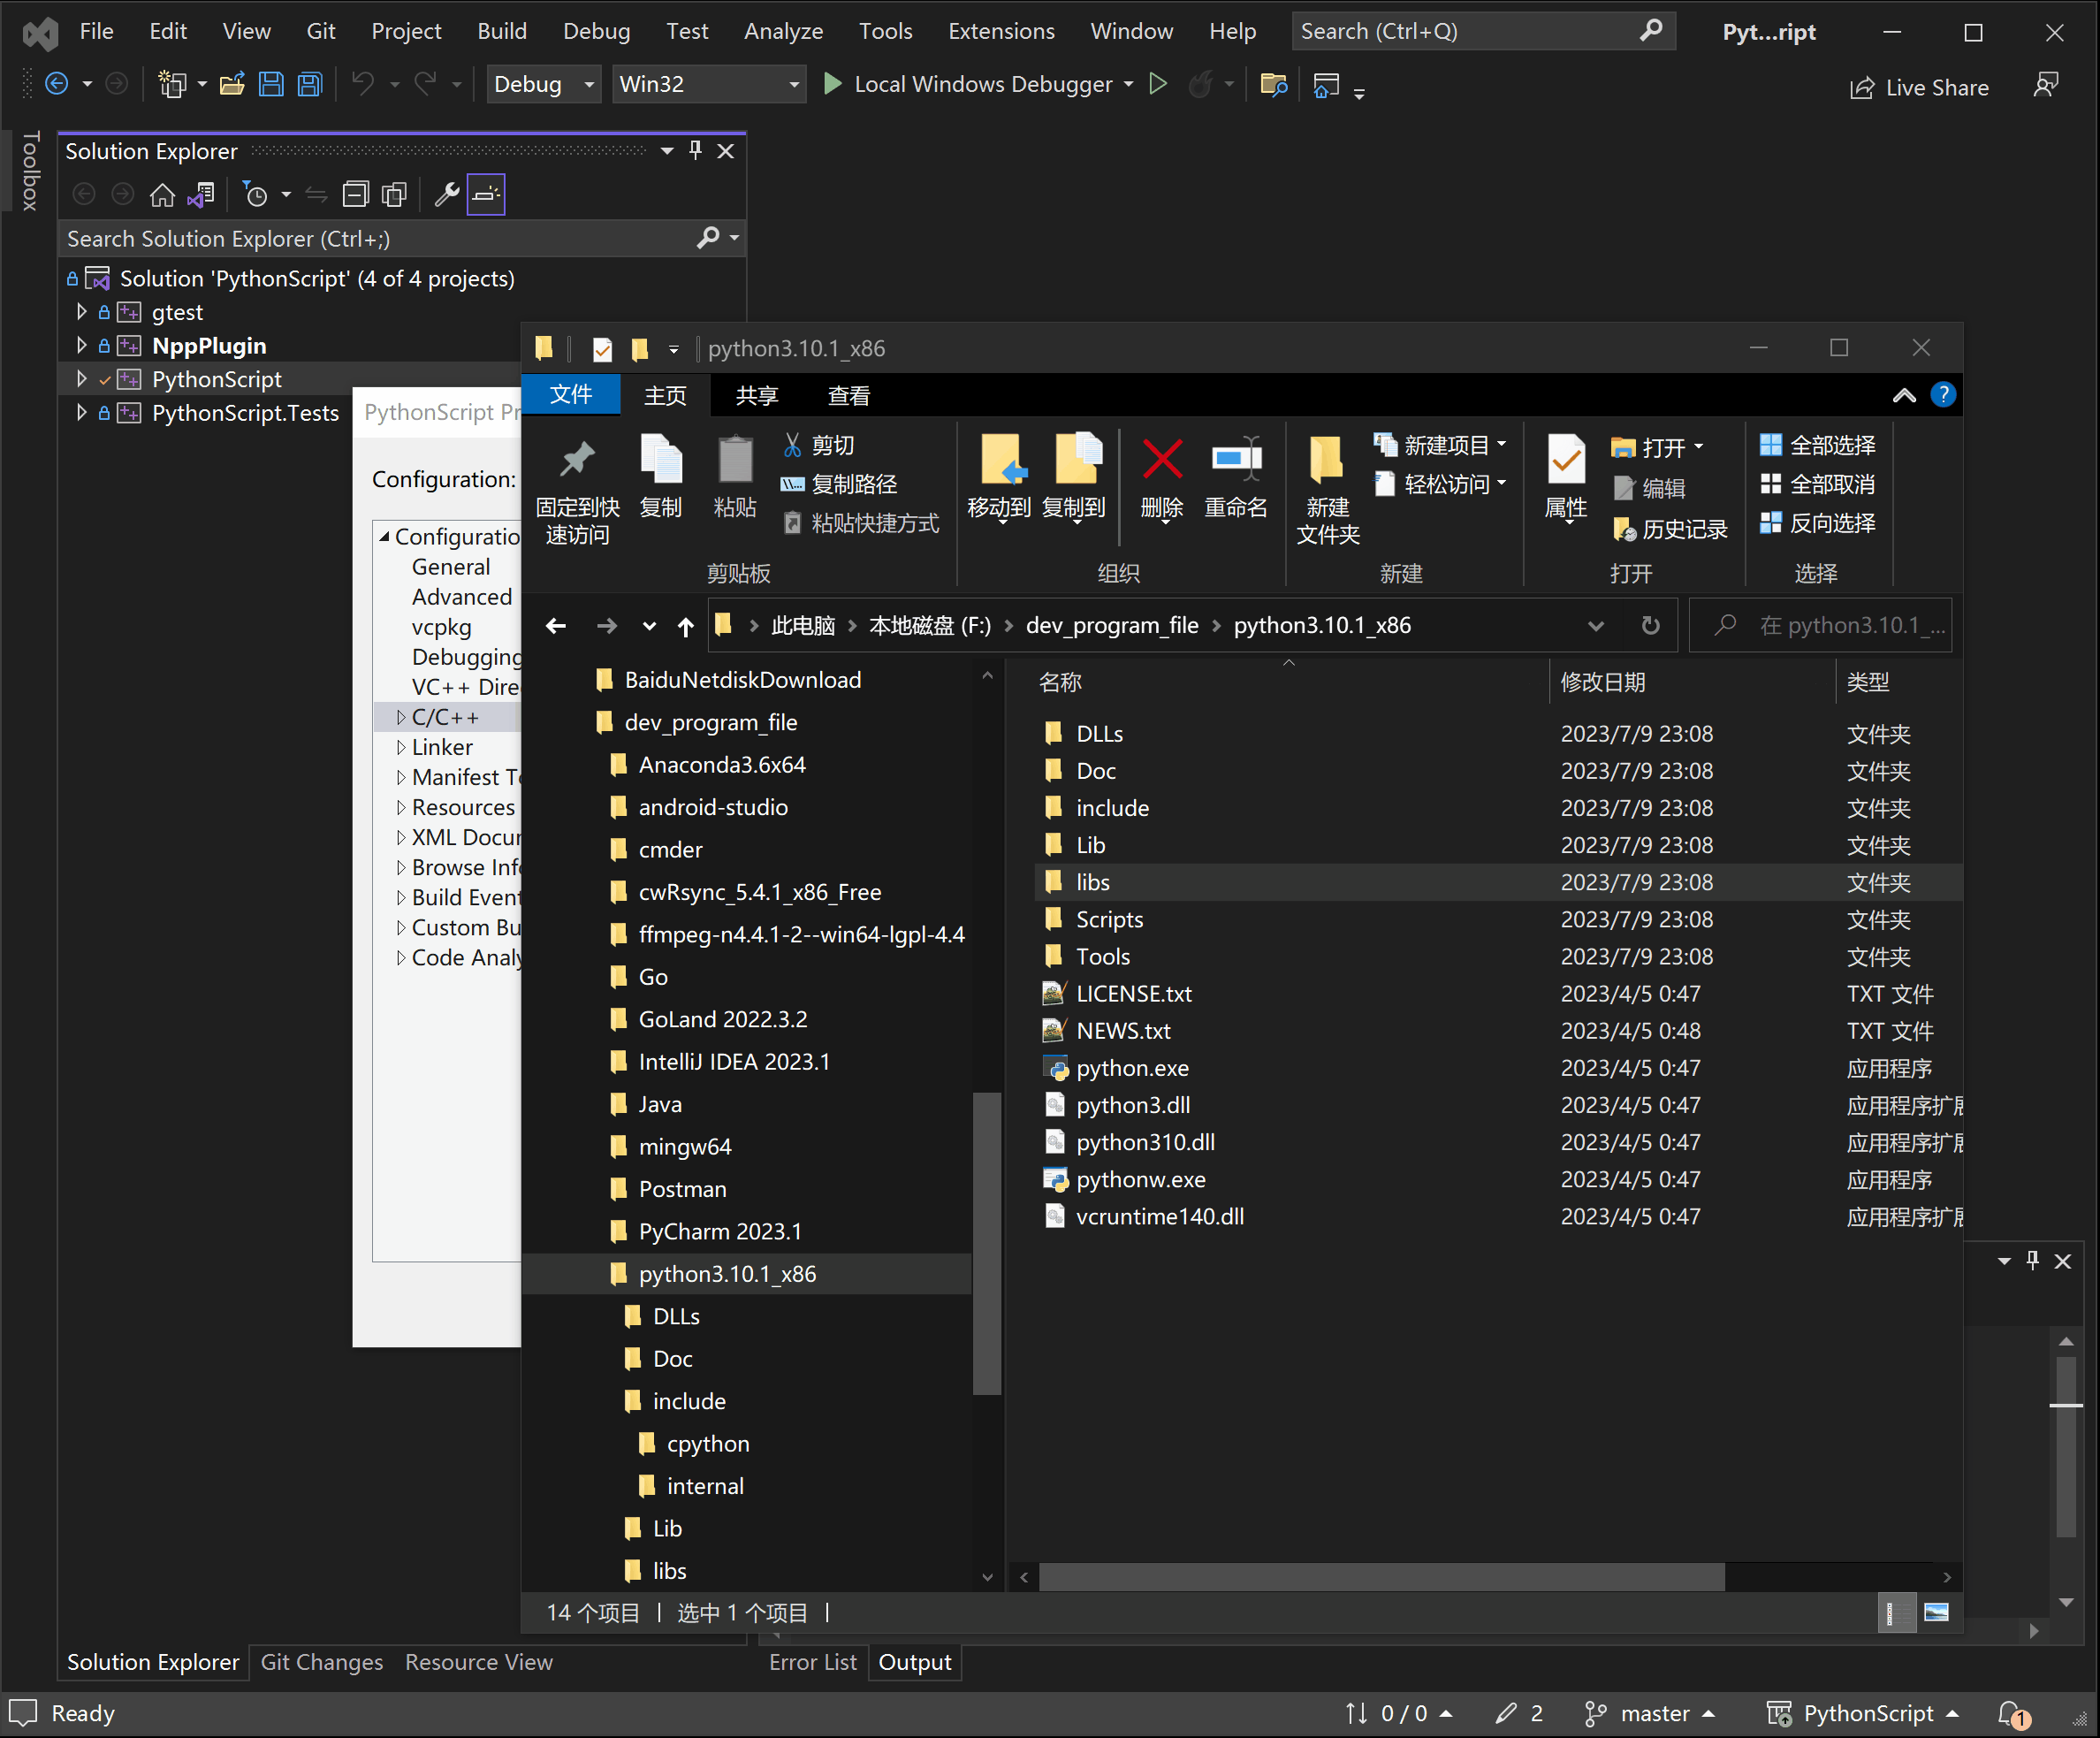Click the 历史记录 history button
2100x1738 pixels.
1669,529
